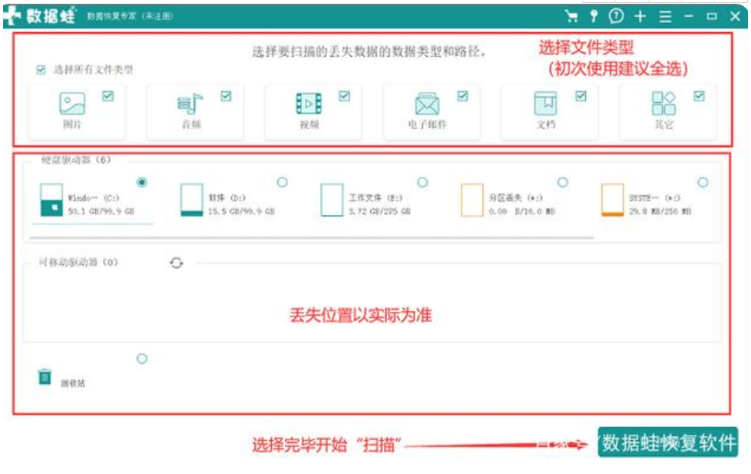Select the 分区丢失 partition radio button
The width and height of the screenshot is (751, 474).
[563, 182]
